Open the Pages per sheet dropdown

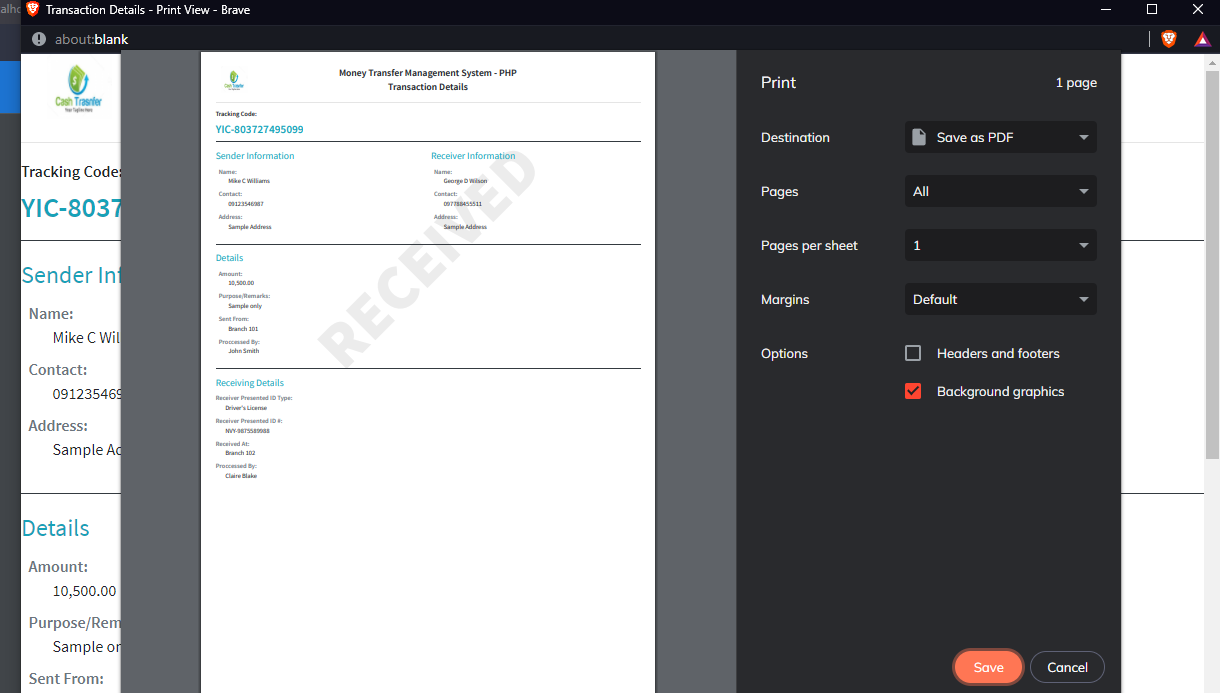point(1001,245)
